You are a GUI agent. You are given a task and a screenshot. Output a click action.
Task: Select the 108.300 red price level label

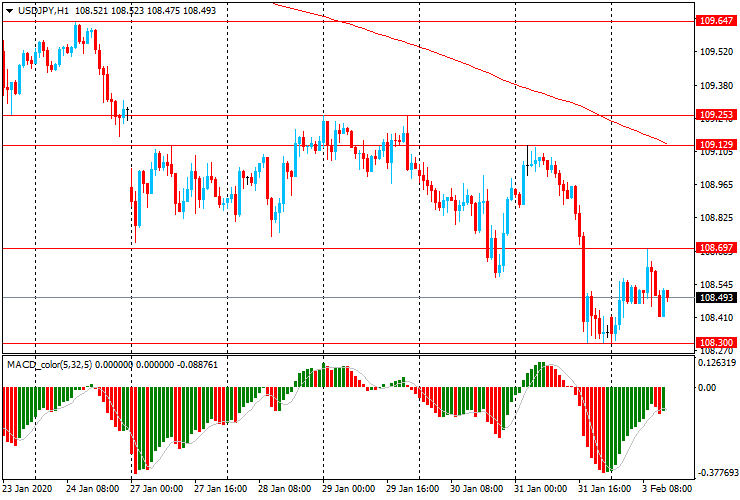[x=716, y=342]
